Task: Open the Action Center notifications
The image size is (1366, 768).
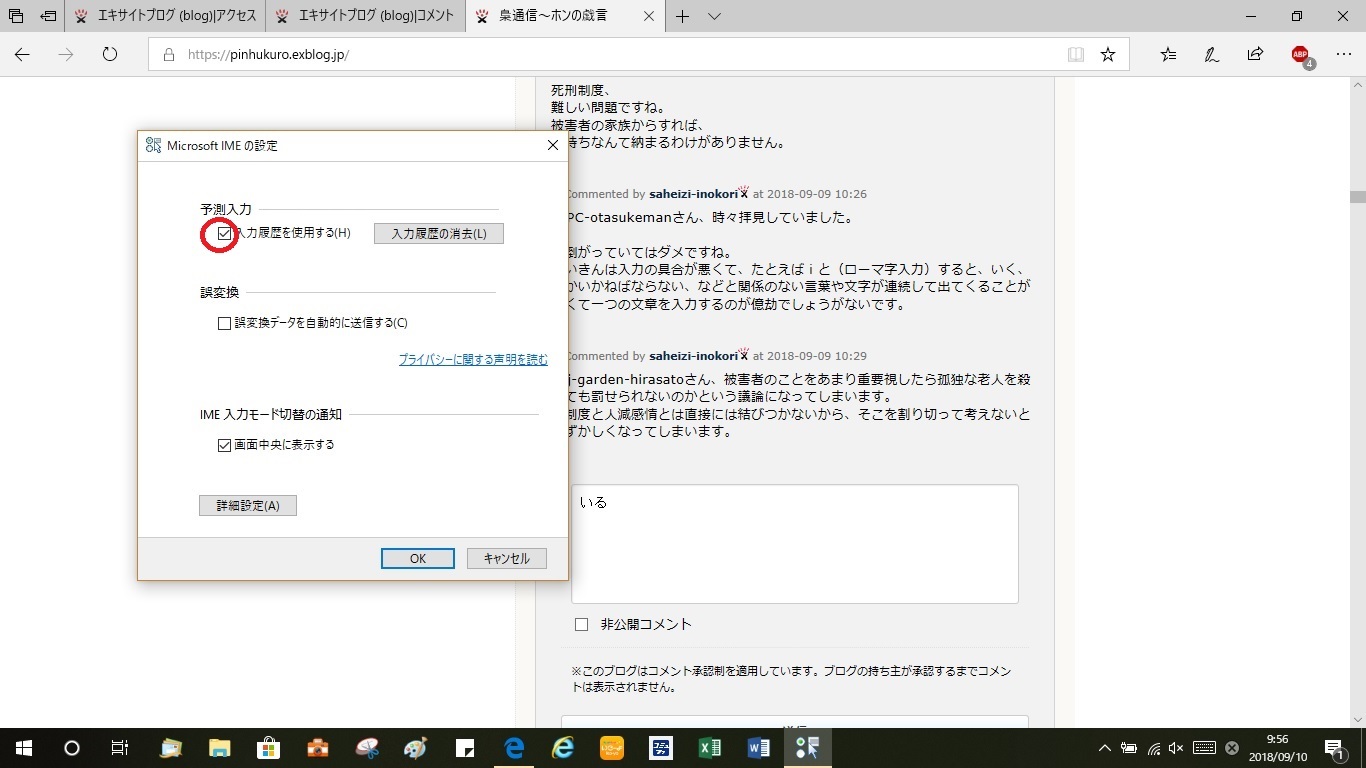Action: point(1335,748)
